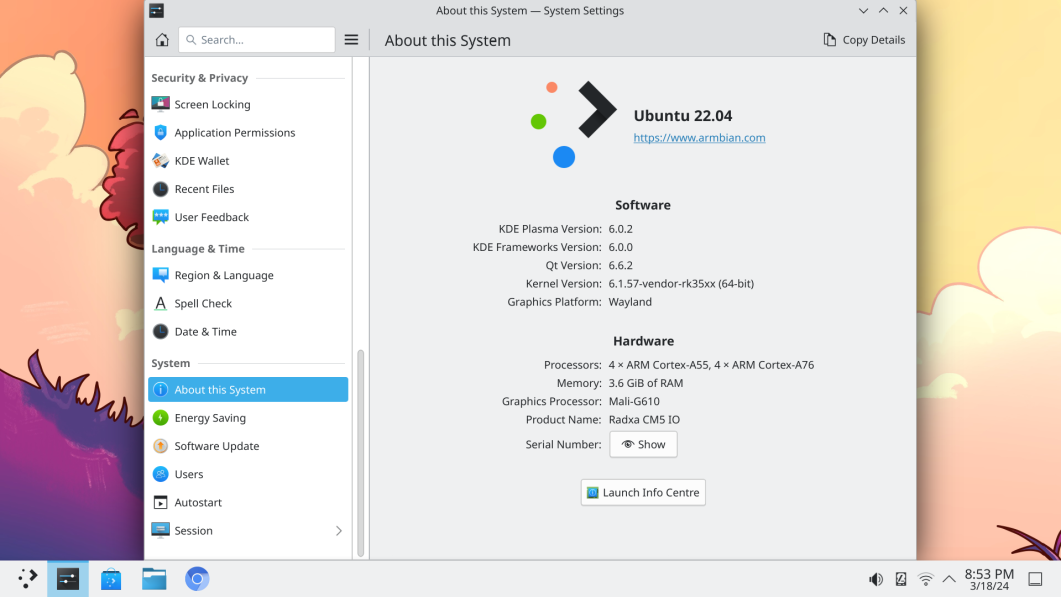Screen dimensions: 1061x597
Task: Open Discover software store from taskbar
Action: pos(111,579)
